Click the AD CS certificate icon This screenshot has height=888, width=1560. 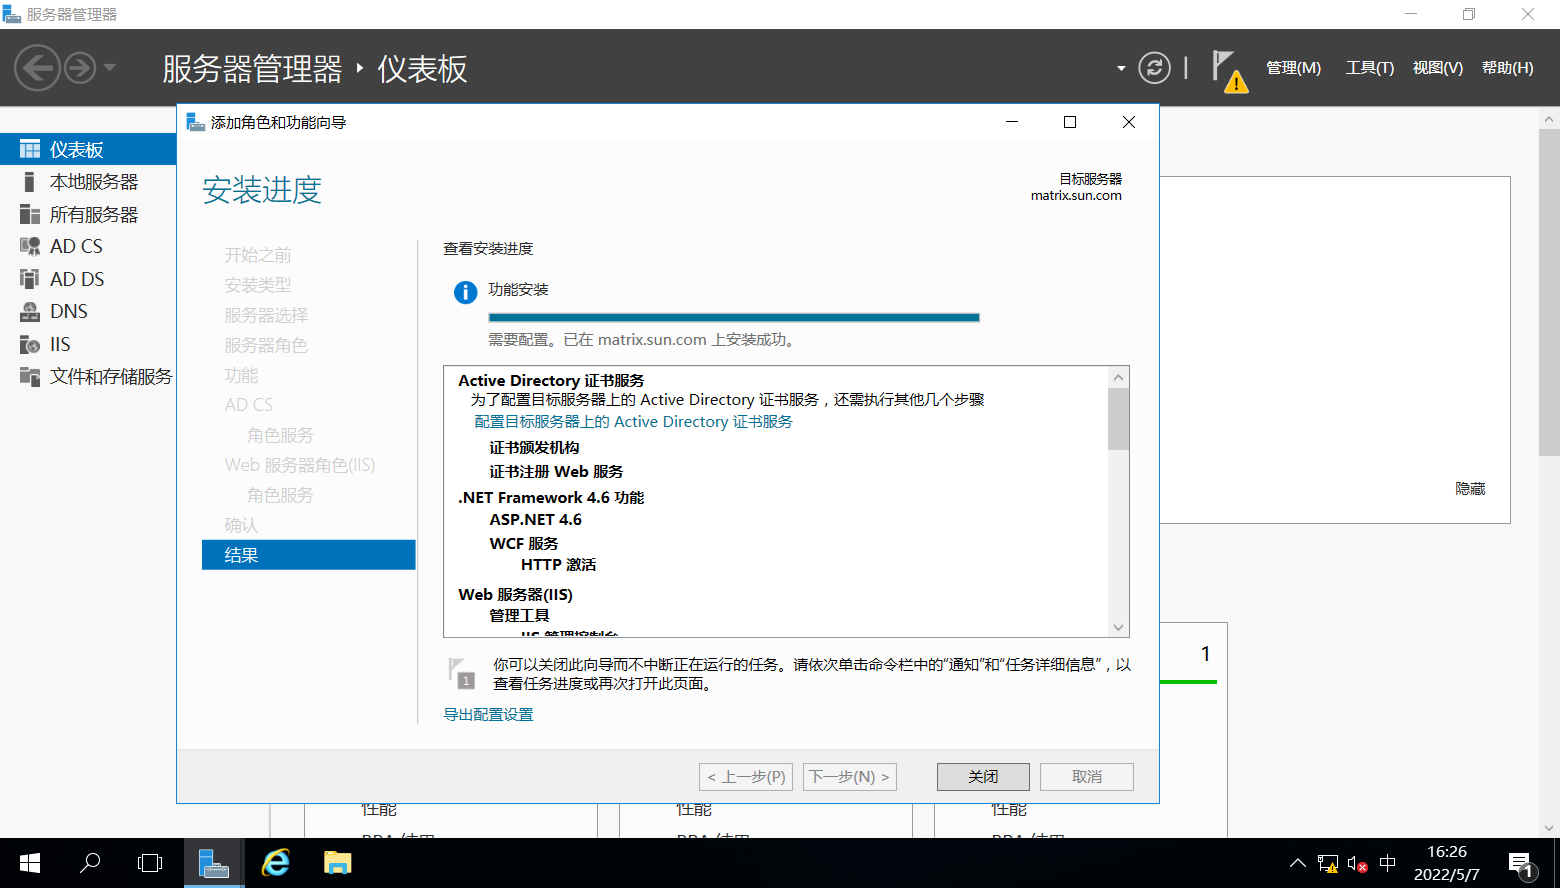pos(30,246)
